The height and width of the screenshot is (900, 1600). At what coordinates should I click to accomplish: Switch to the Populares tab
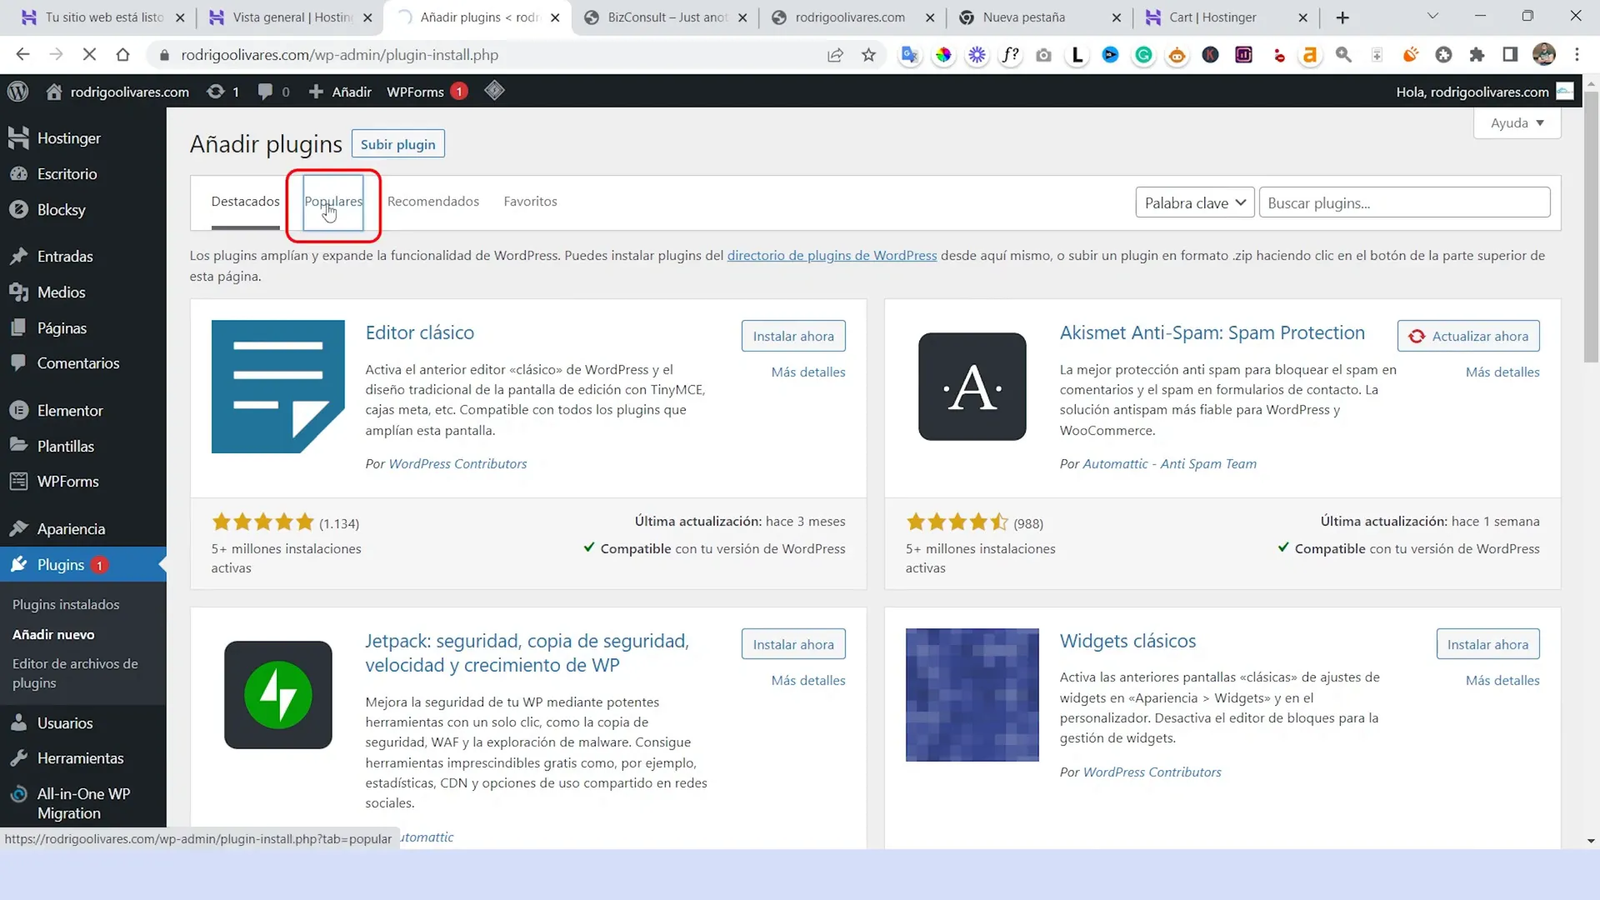point(333,201)
